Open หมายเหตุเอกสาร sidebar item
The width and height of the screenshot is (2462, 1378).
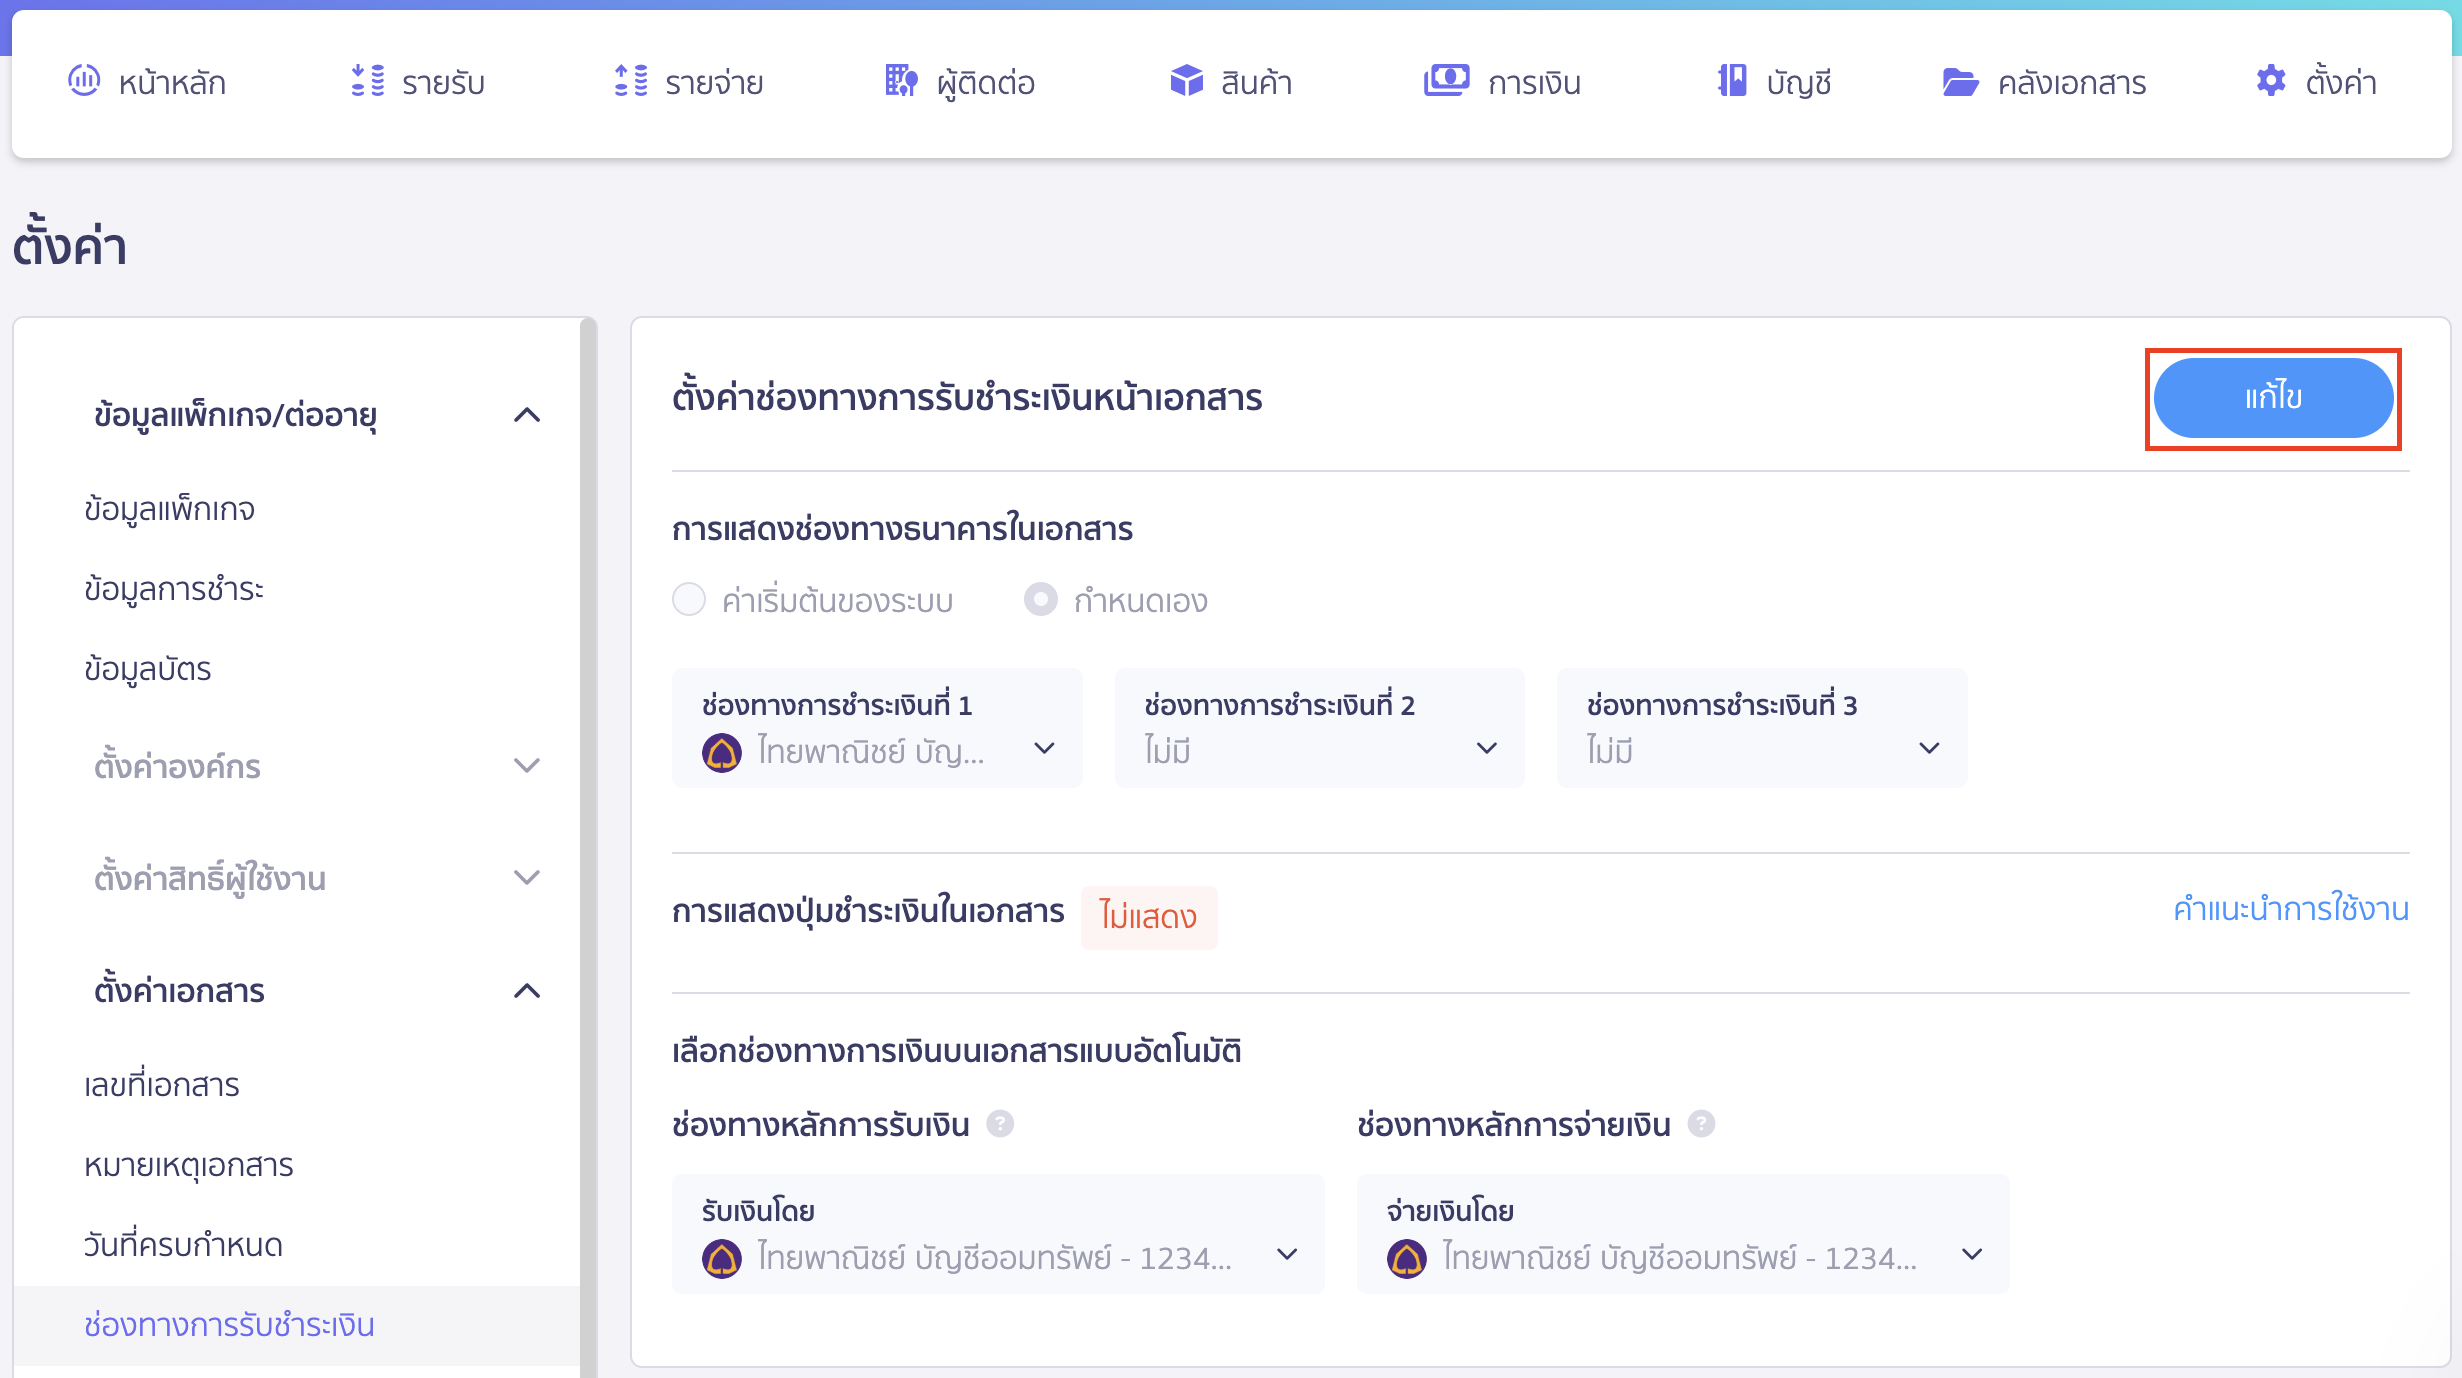(x=189, y=1165)
